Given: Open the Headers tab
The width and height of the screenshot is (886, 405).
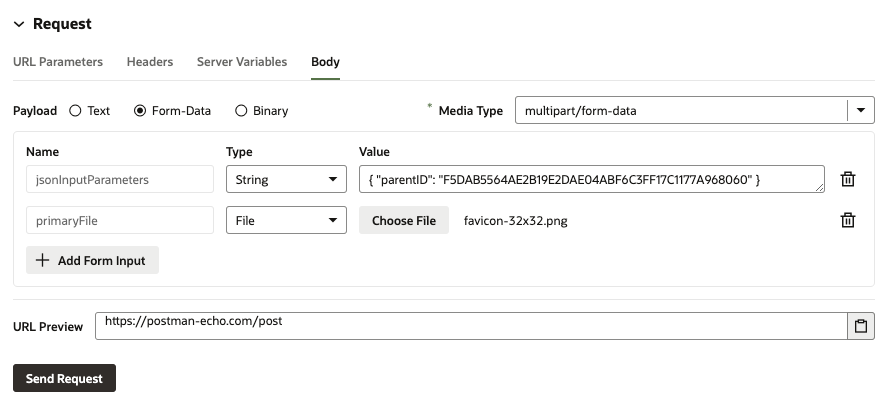Looking at the screenshot, I should click(150, 62).
